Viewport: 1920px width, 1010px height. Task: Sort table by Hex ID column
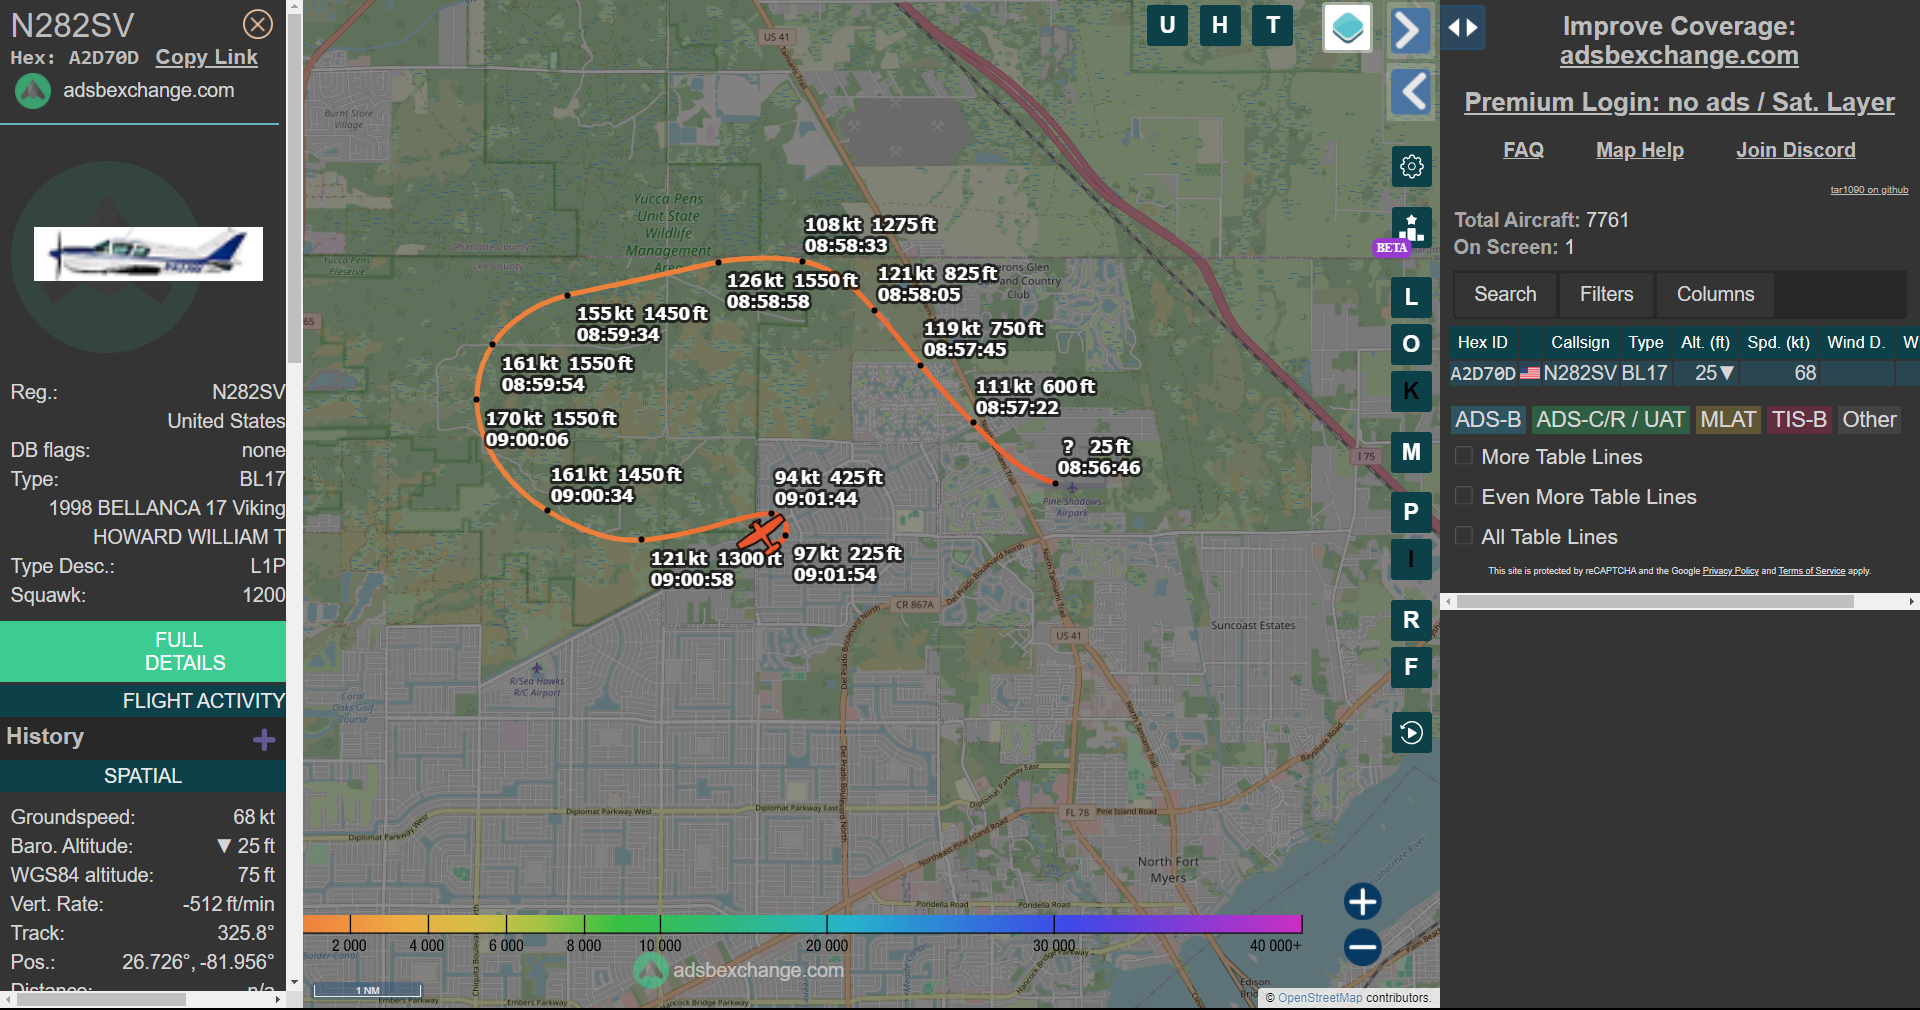(x=1482, y=342)
